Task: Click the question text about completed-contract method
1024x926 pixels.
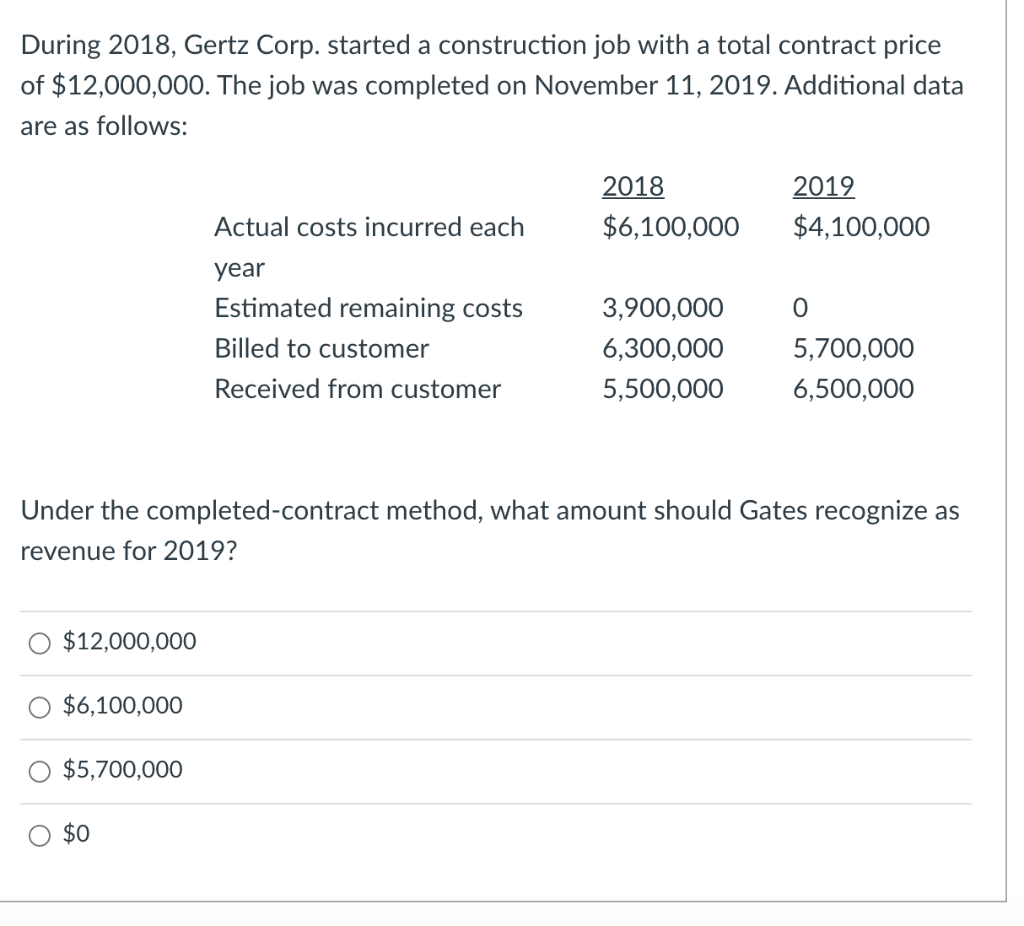Action: (489, 530)
